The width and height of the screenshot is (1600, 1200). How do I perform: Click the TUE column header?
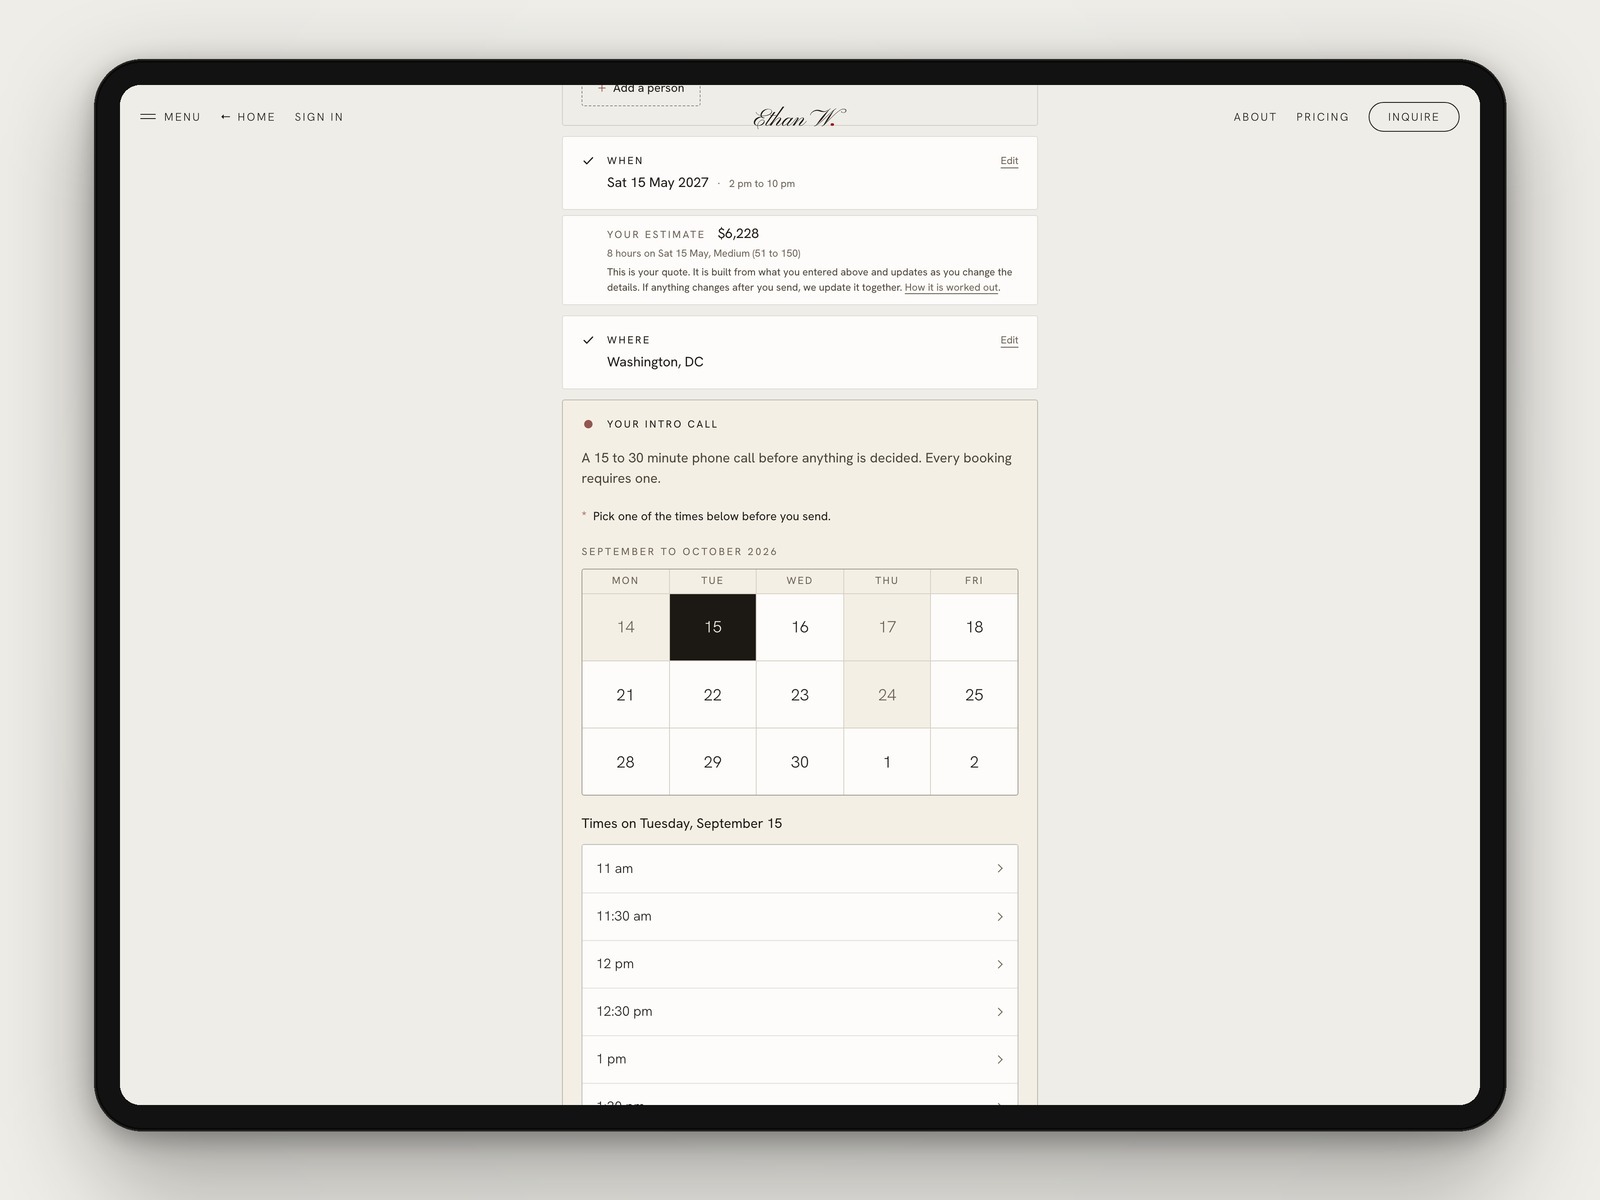[x=713, y=581]
